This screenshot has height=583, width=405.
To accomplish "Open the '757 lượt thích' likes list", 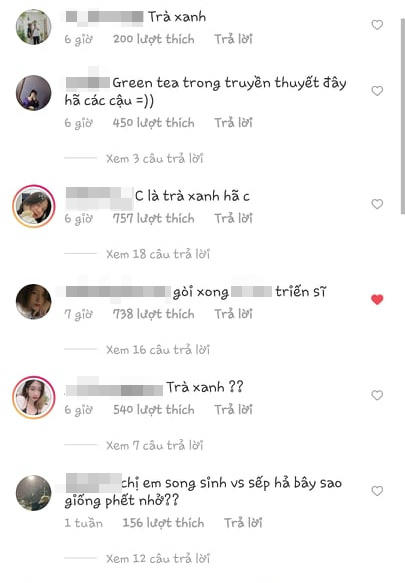I will (154, 218).
